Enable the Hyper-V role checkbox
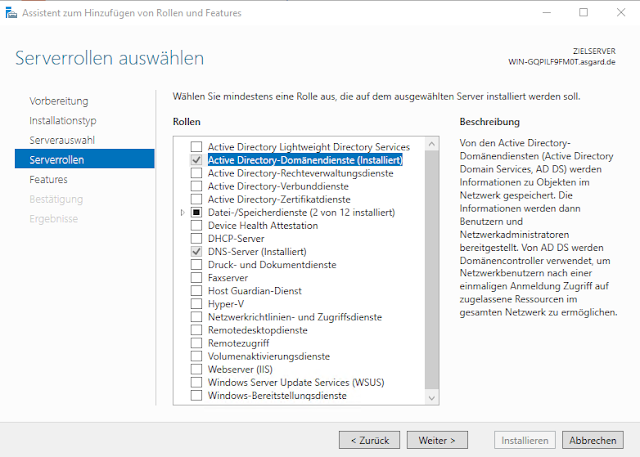 [197, 304]
